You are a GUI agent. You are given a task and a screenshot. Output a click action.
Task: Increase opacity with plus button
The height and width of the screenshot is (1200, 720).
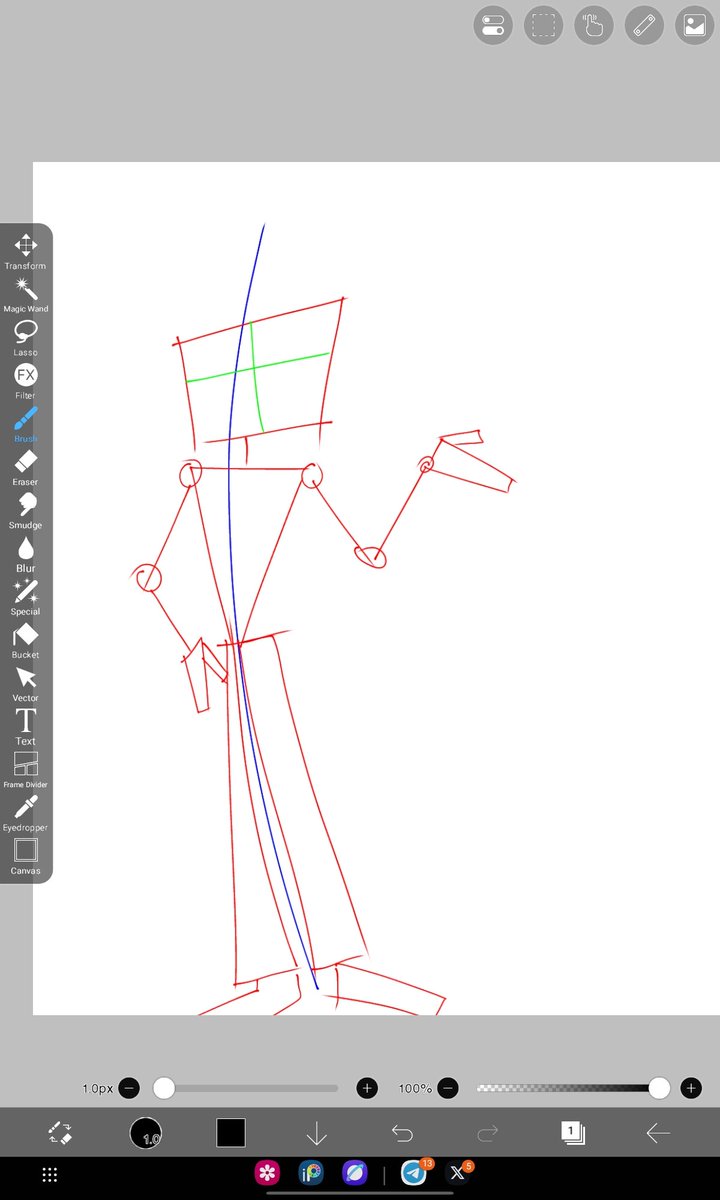click(x=690, y=1088)
